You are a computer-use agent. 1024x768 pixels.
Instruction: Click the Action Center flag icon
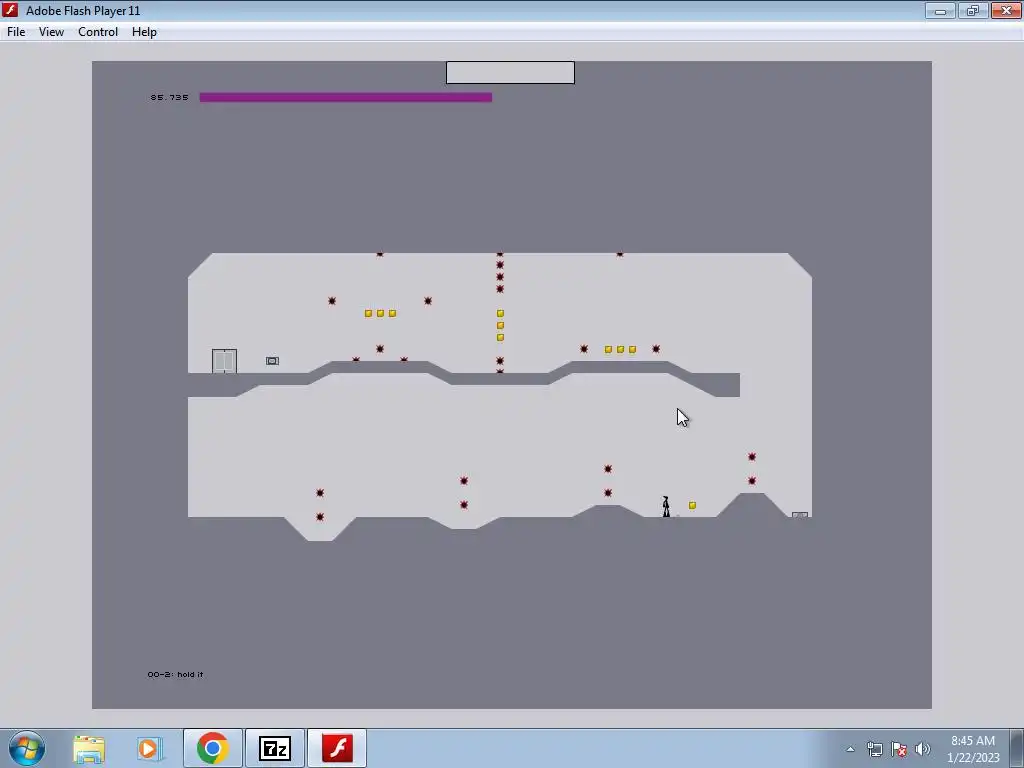pos(899,749)
